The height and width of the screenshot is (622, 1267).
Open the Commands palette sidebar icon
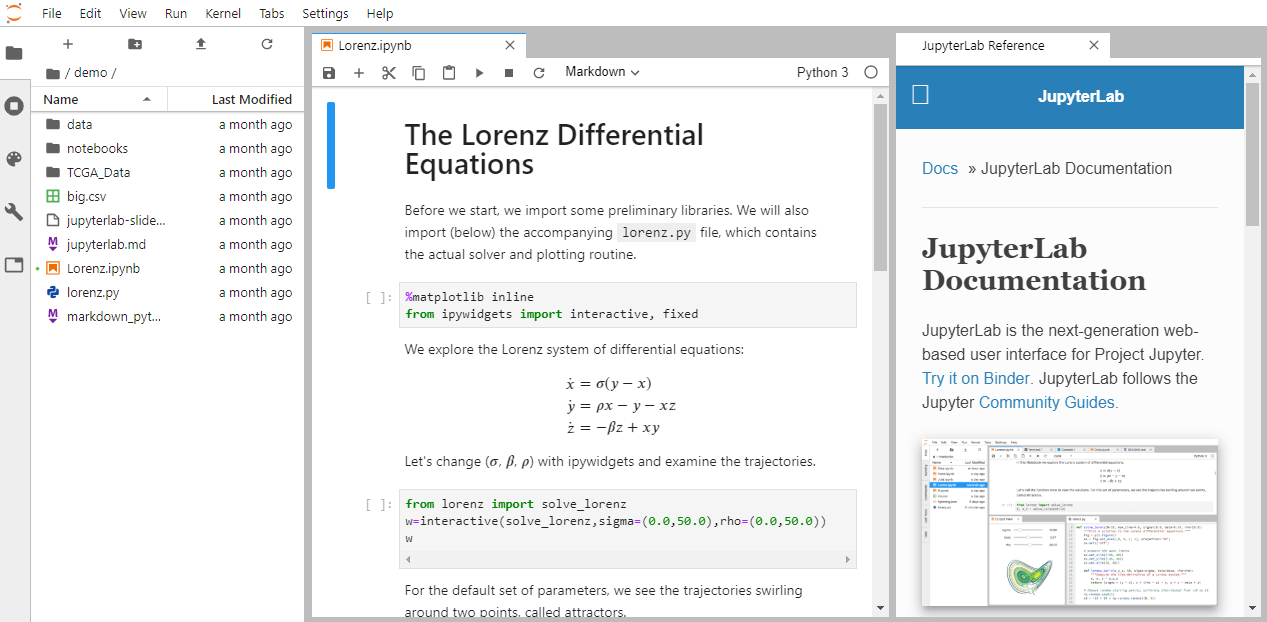14,159
